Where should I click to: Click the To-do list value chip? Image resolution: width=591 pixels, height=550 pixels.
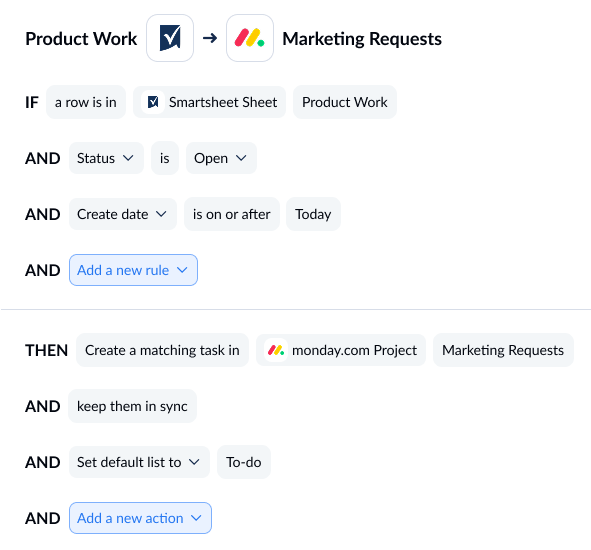point(244,462)
